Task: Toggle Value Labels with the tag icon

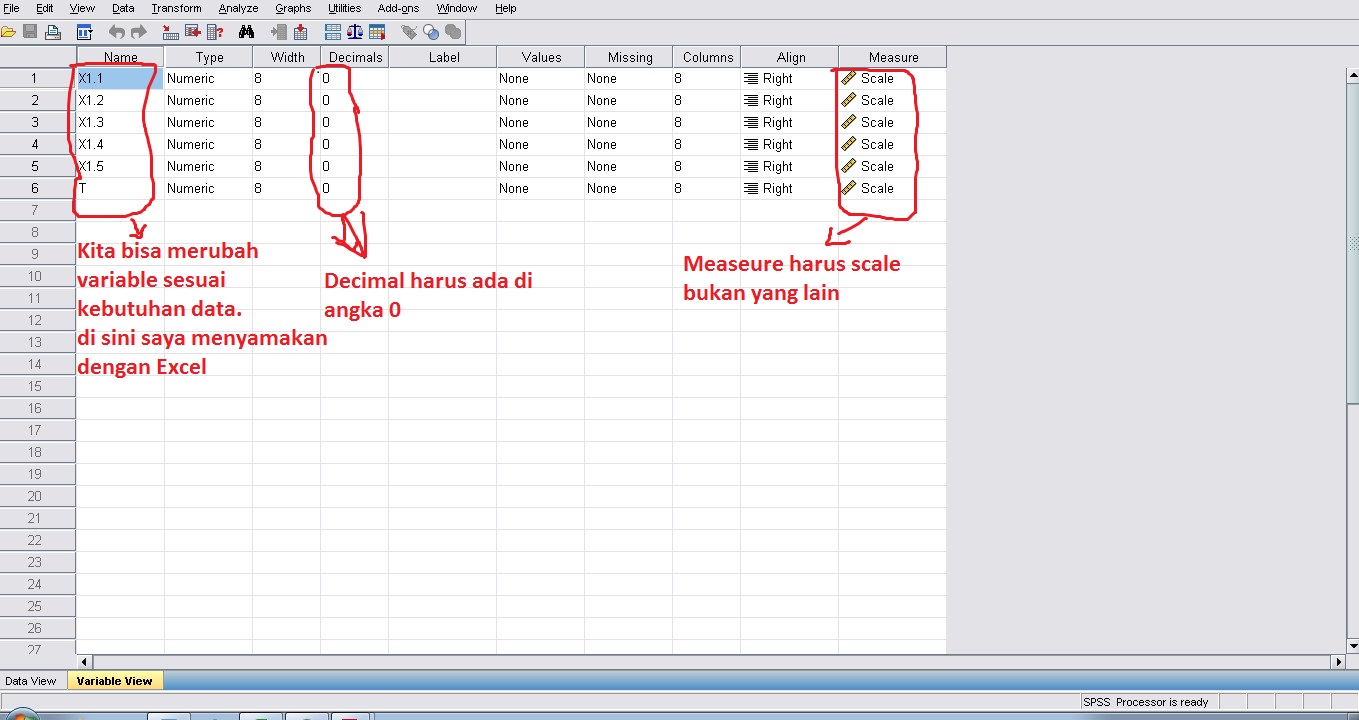Action: coord(410,31)
